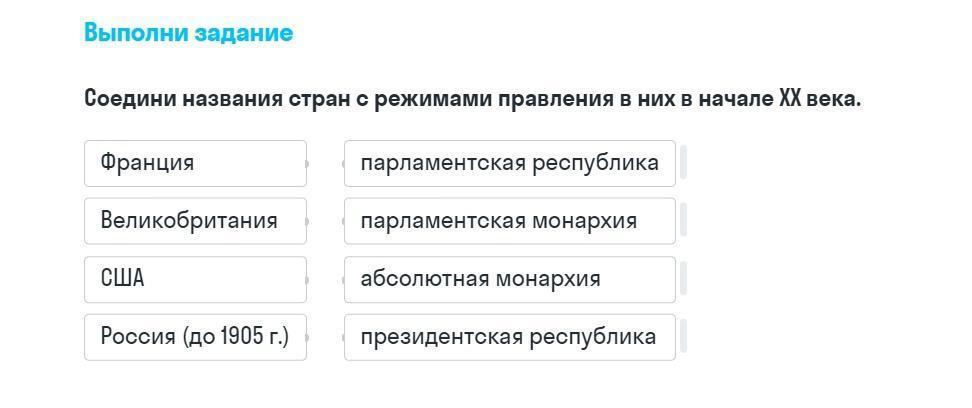The width and height of the screenshot is (972, 408).
Task: Choose the Россия (до 1905 г.) box
Action: coord(195,337)
